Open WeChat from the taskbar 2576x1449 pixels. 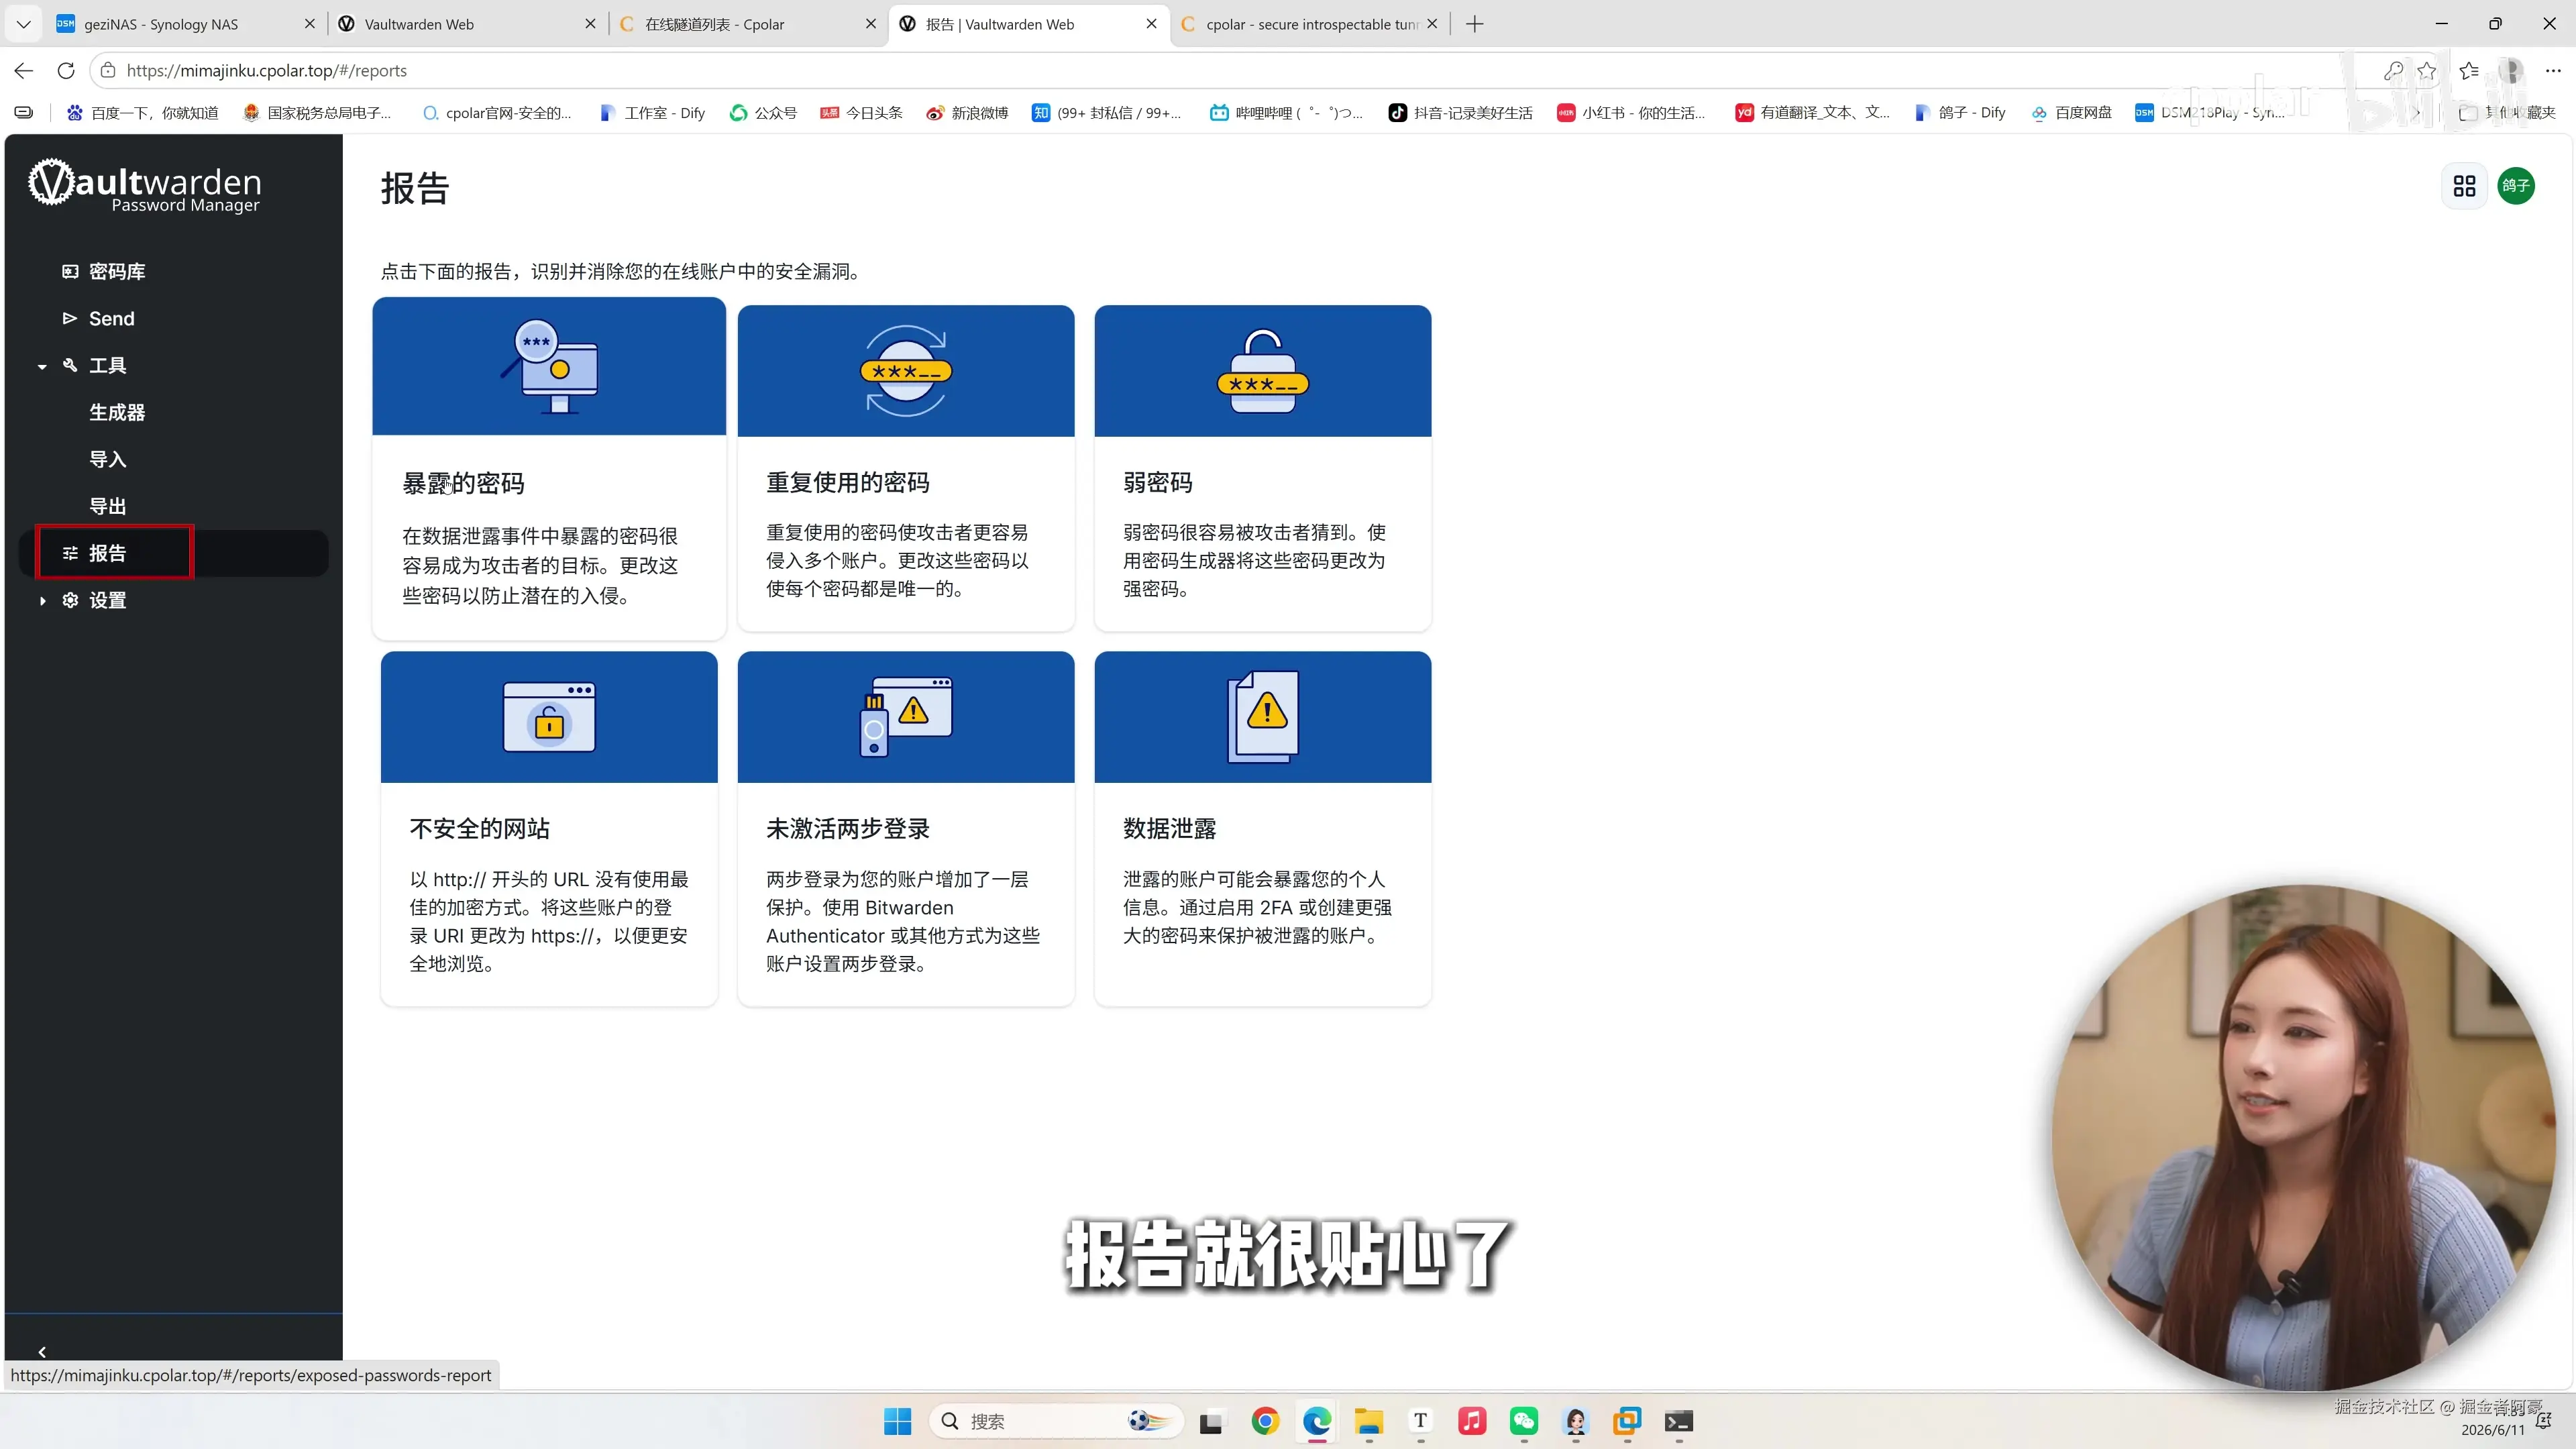[1524, 1421]
